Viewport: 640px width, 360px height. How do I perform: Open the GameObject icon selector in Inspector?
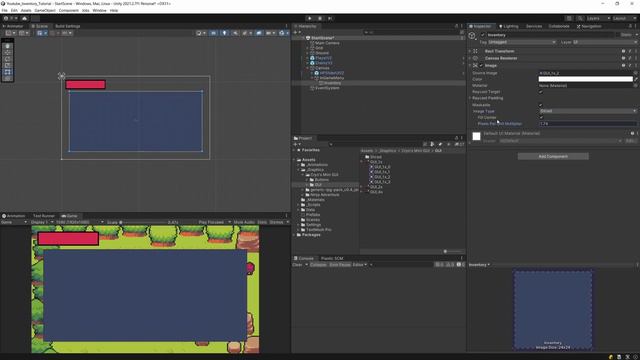472,36
